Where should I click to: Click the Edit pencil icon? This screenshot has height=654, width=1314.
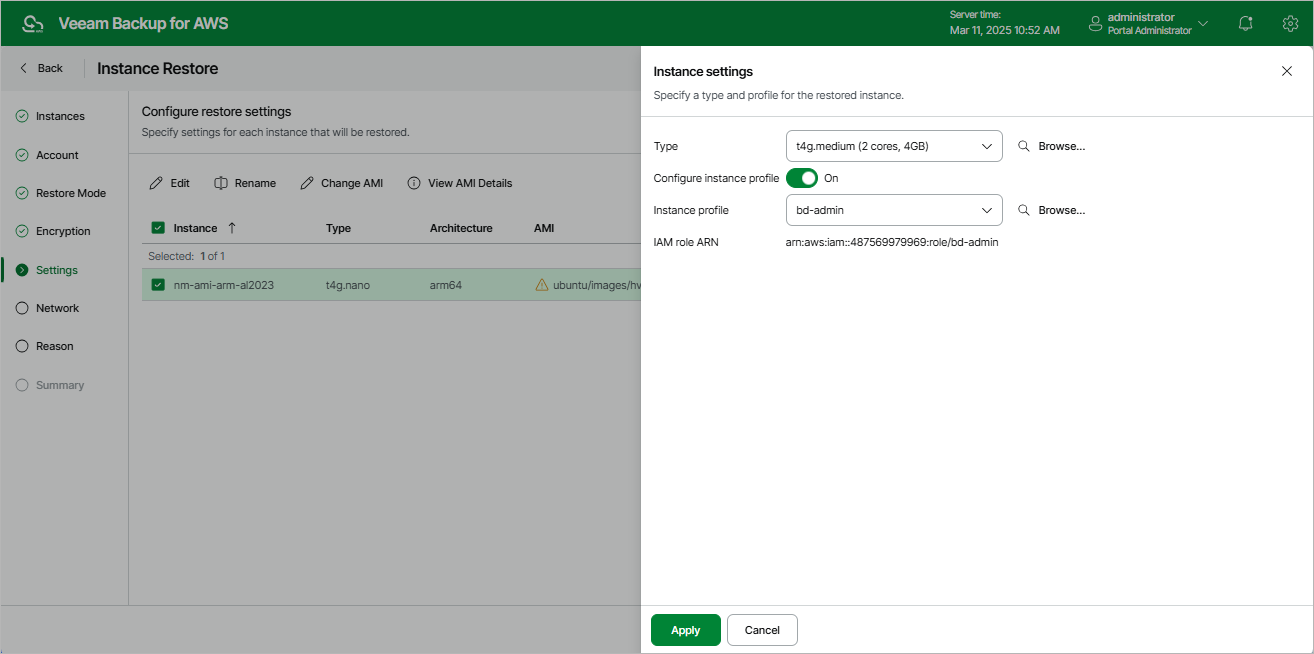pyautogui.click(x=155, y=182)
